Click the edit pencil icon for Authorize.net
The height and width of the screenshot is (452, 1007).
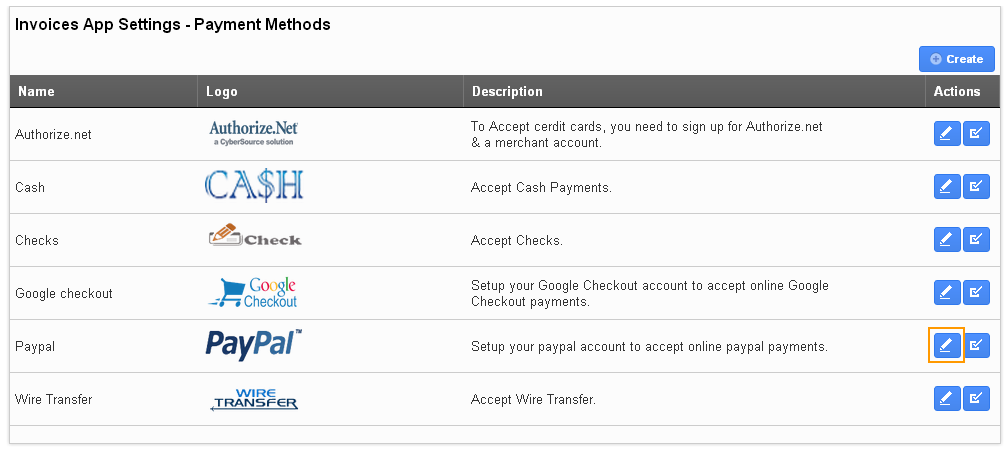click(947, 134)
